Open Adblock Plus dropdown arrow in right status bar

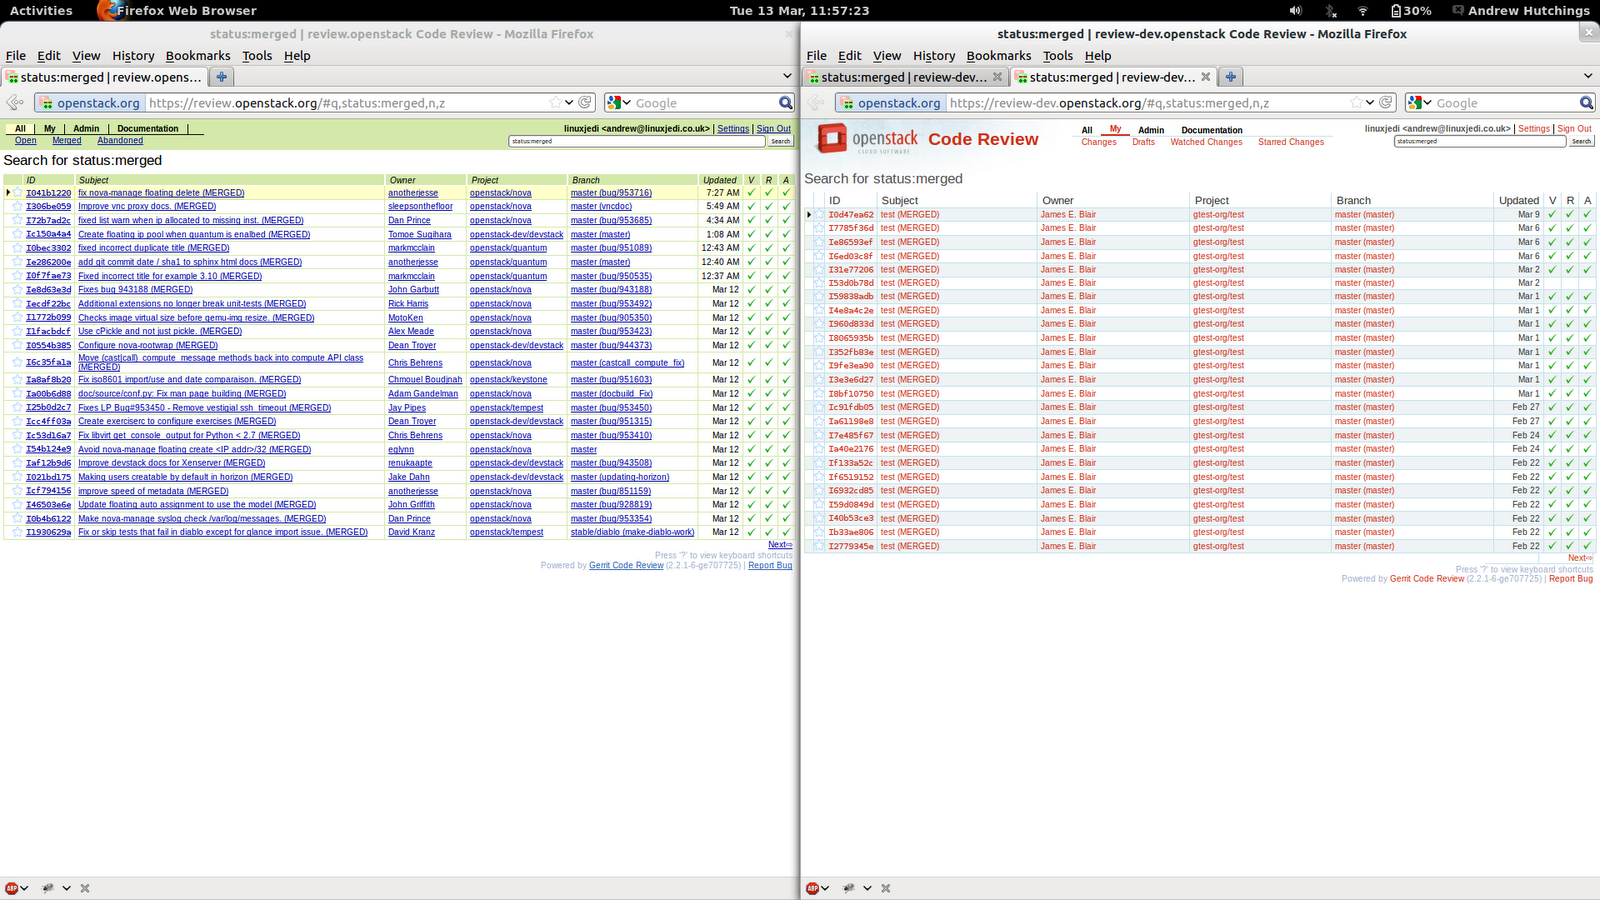click(825, 888)
